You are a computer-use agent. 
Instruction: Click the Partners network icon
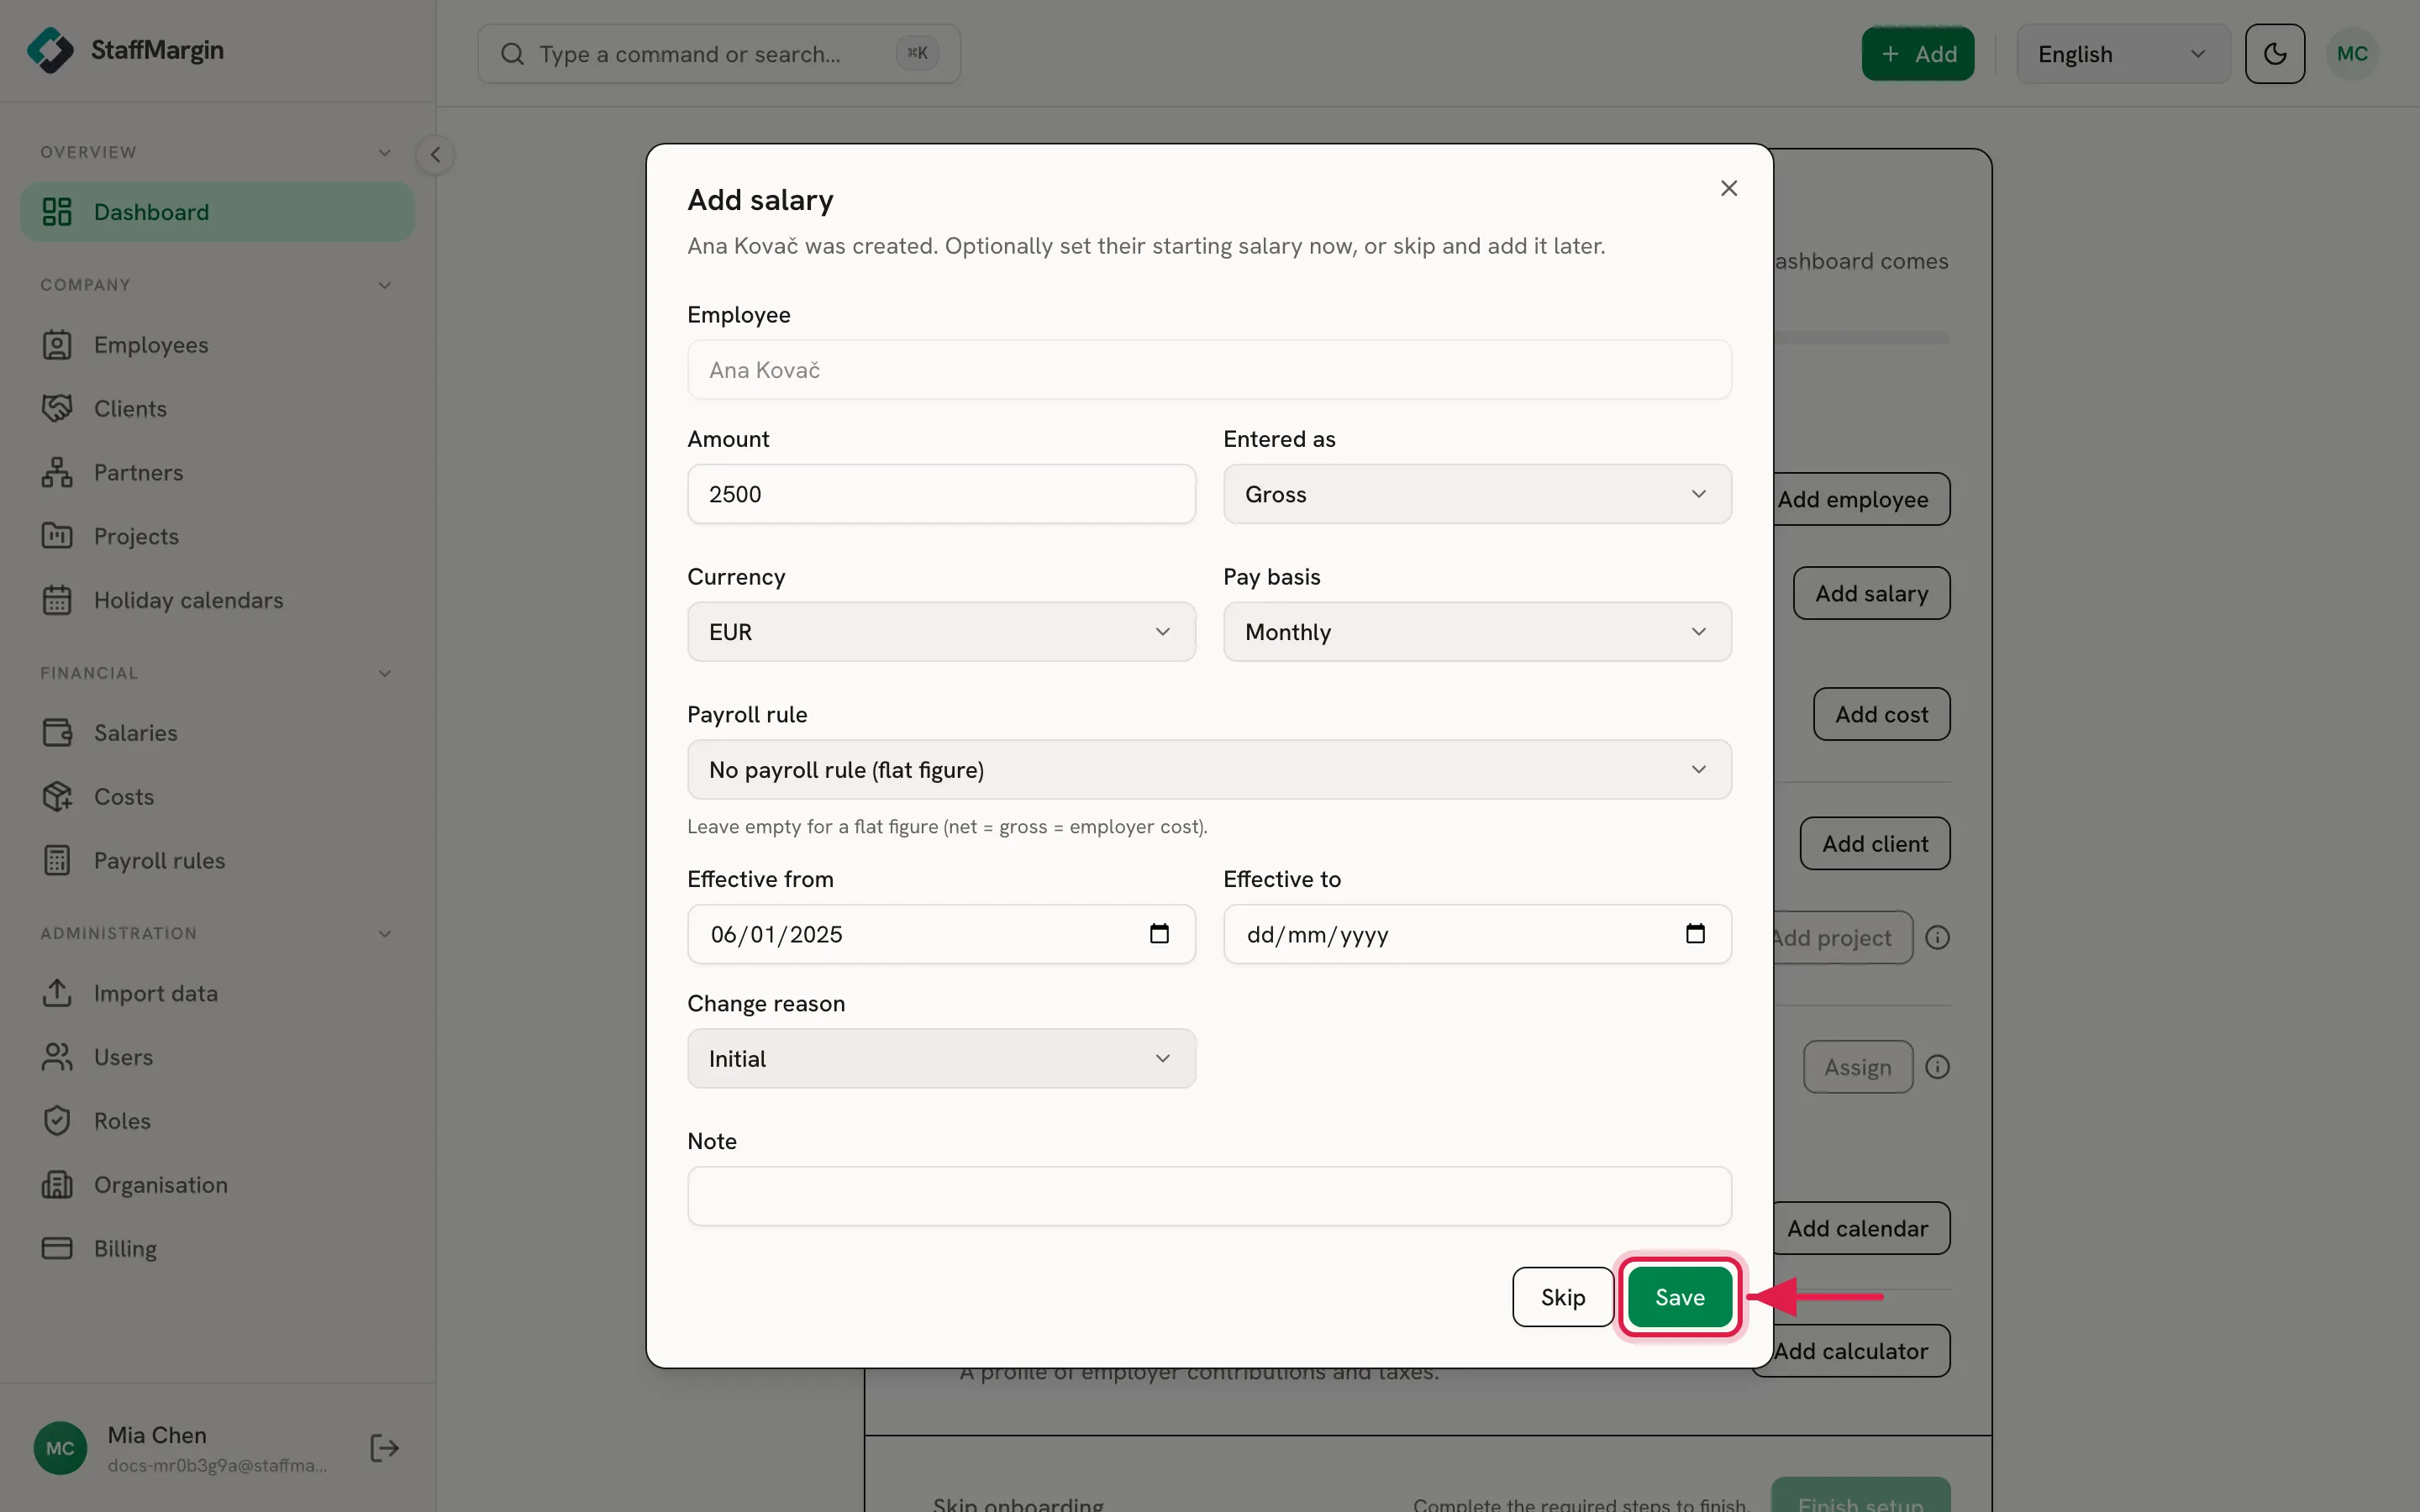(x=57, y=473)
